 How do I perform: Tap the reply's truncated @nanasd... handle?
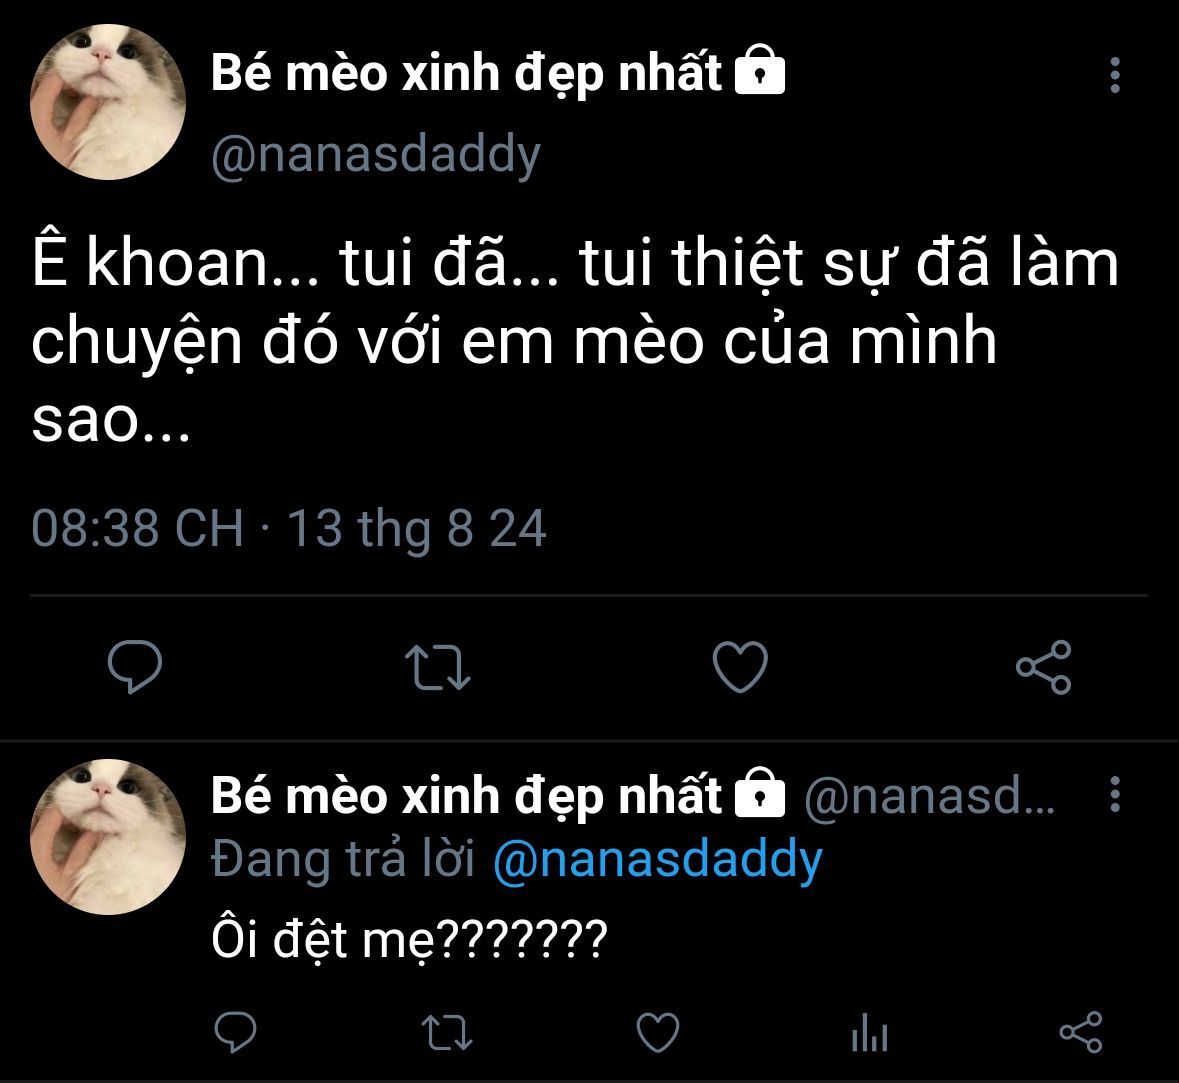[929, 796]
